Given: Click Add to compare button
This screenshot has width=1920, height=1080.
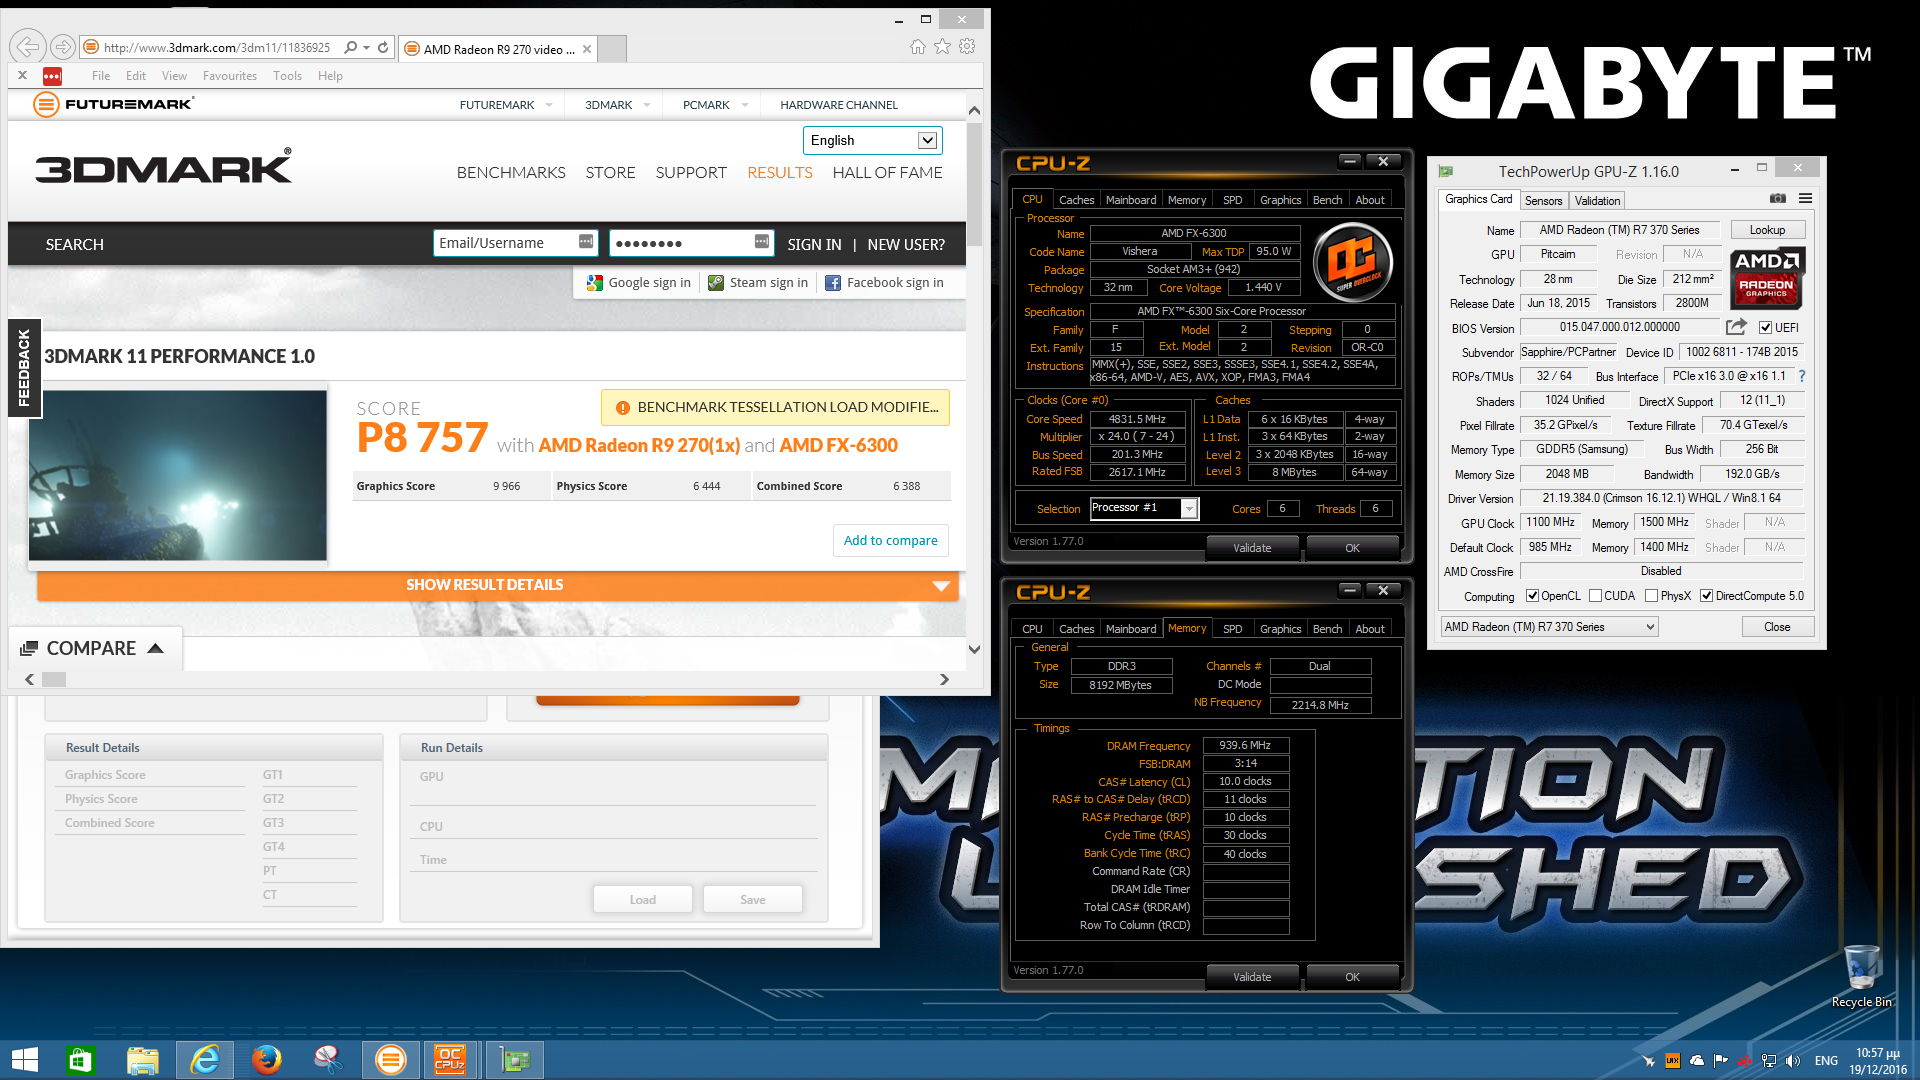Looking at the screenshot, I should (x=890, y=541).
